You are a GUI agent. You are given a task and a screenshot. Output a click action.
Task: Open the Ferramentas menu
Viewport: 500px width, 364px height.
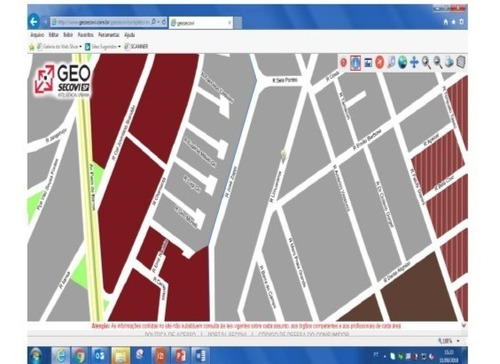pos(109,35)
